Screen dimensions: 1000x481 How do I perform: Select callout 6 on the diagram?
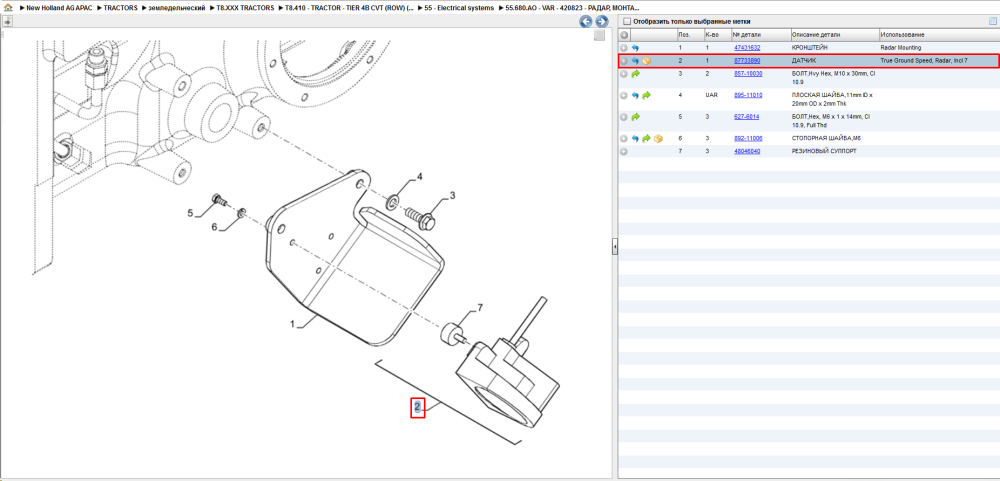tap(214, 226)
